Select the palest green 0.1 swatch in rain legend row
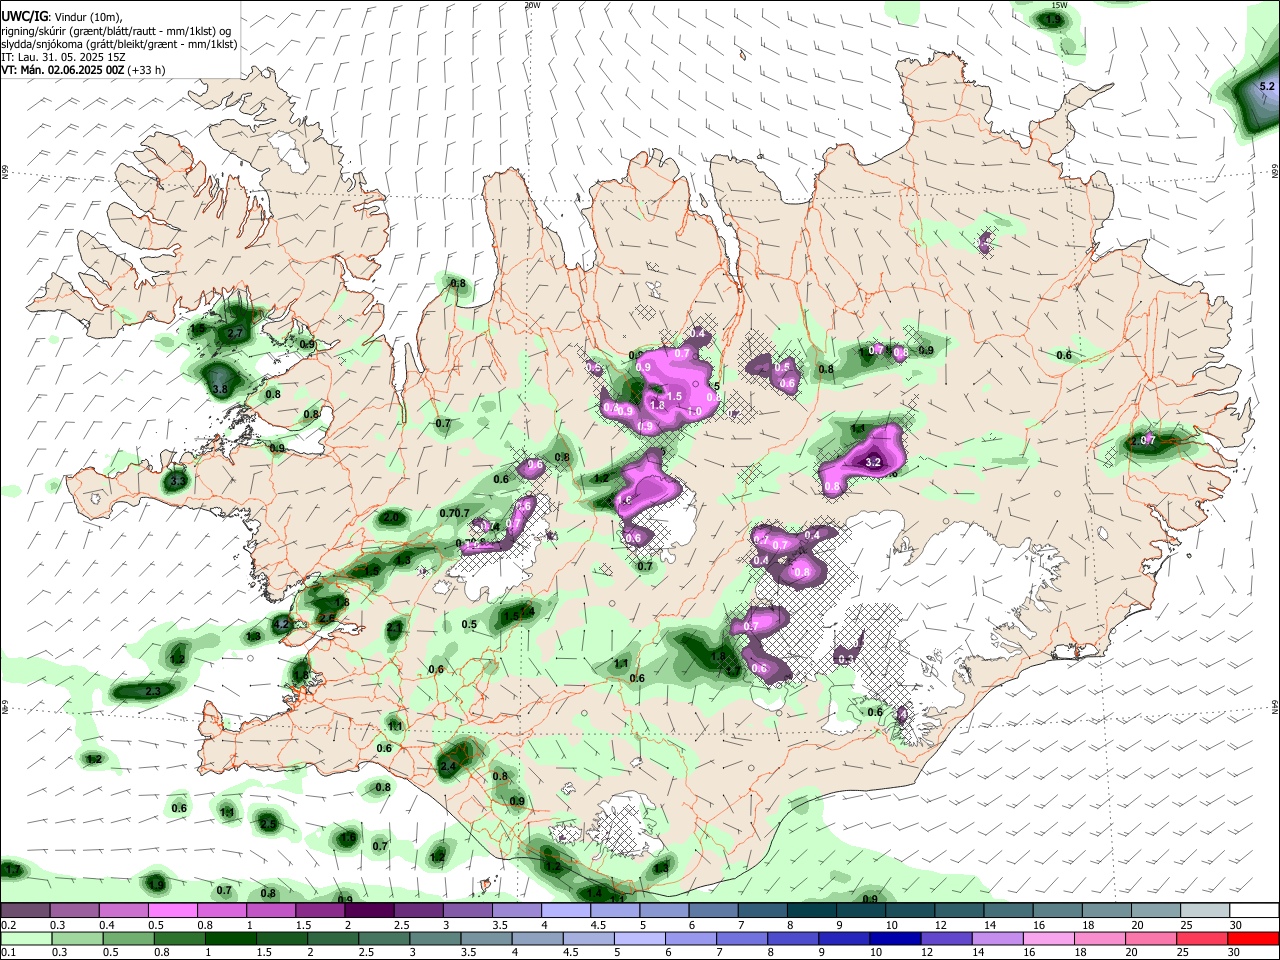 (25, 938)
